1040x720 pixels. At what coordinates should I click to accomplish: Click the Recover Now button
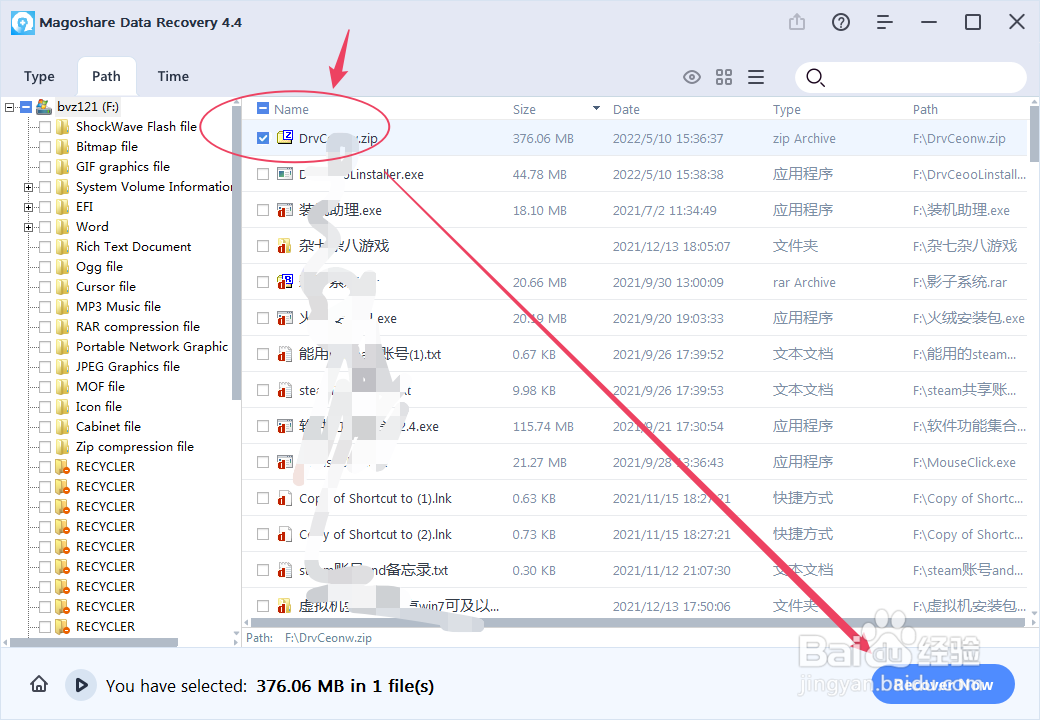[942, 684]
